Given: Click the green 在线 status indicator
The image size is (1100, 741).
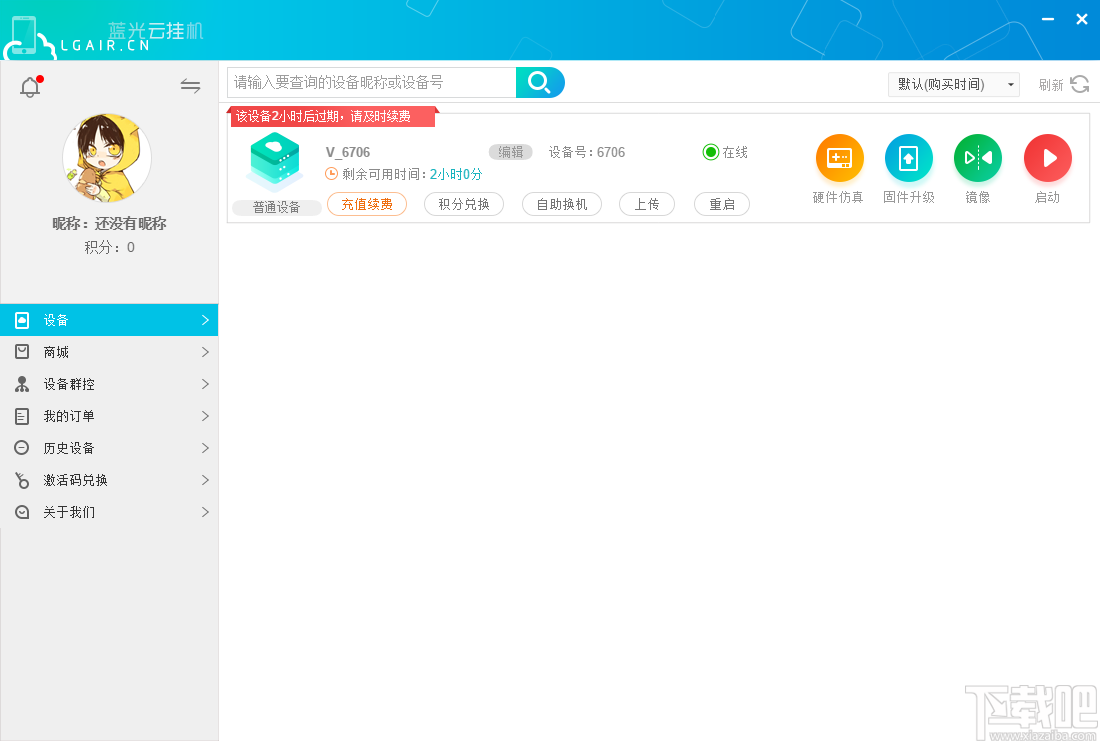Looking at the screenshot, I should point(711,152).
